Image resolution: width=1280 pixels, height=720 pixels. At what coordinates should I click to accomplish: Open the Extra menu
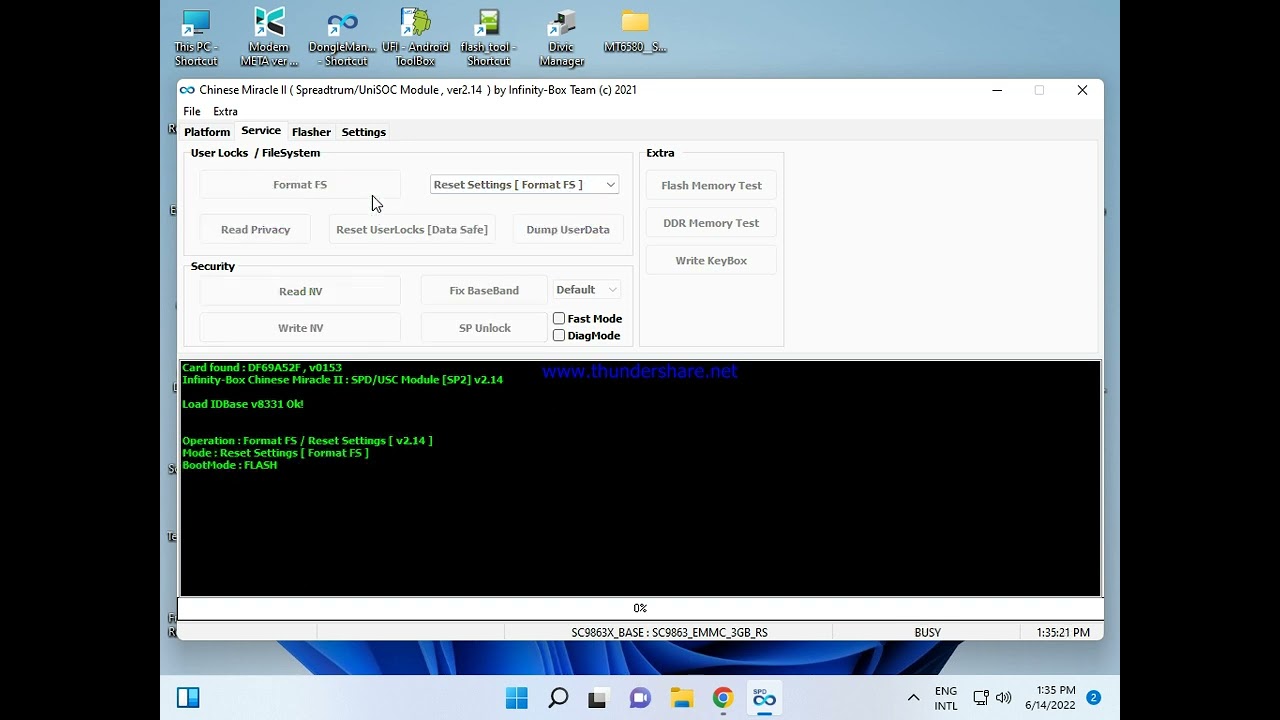pos(225,111)
